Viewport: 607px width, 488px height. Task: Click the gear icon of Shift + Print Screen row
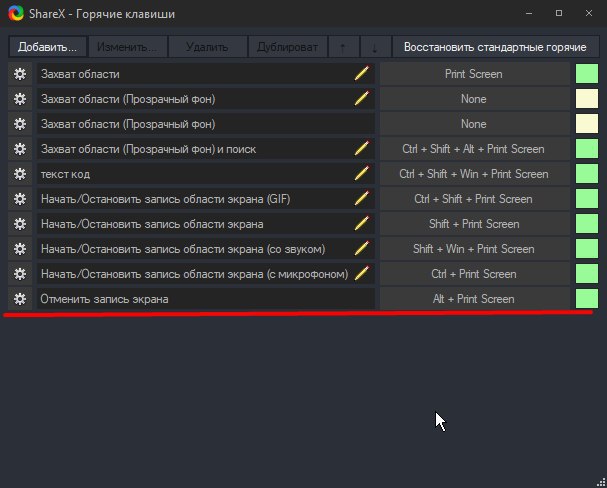tap(20, 224)
